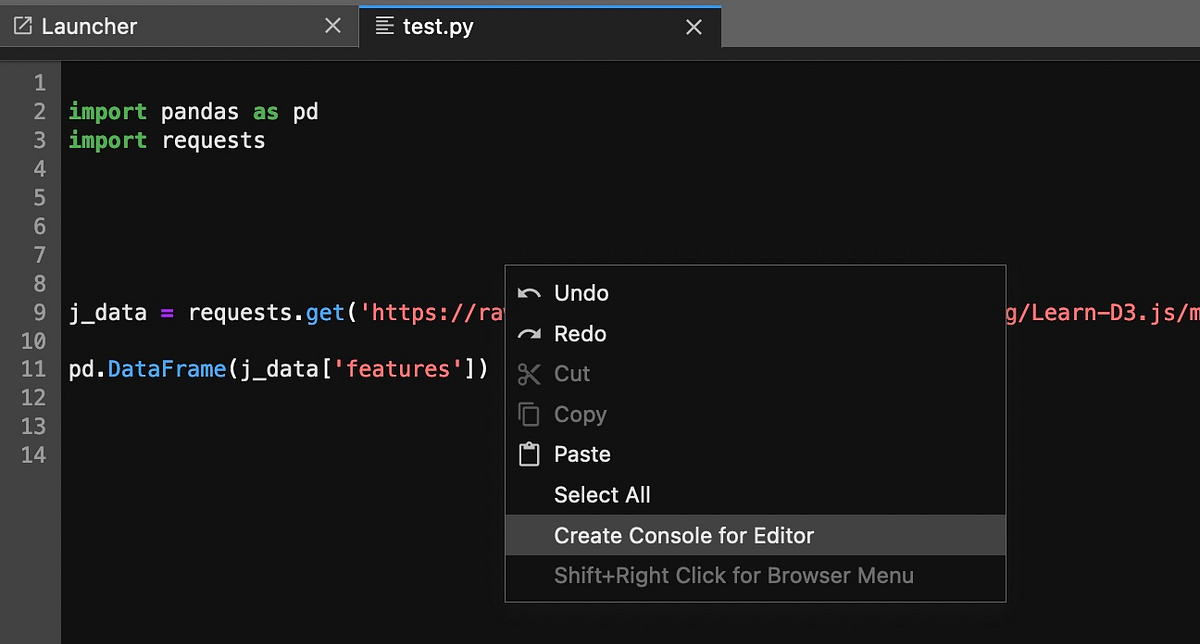Viewport: 1200px width, 644px height.
Task: Close the Launcher tab
Action: (333, 26)
